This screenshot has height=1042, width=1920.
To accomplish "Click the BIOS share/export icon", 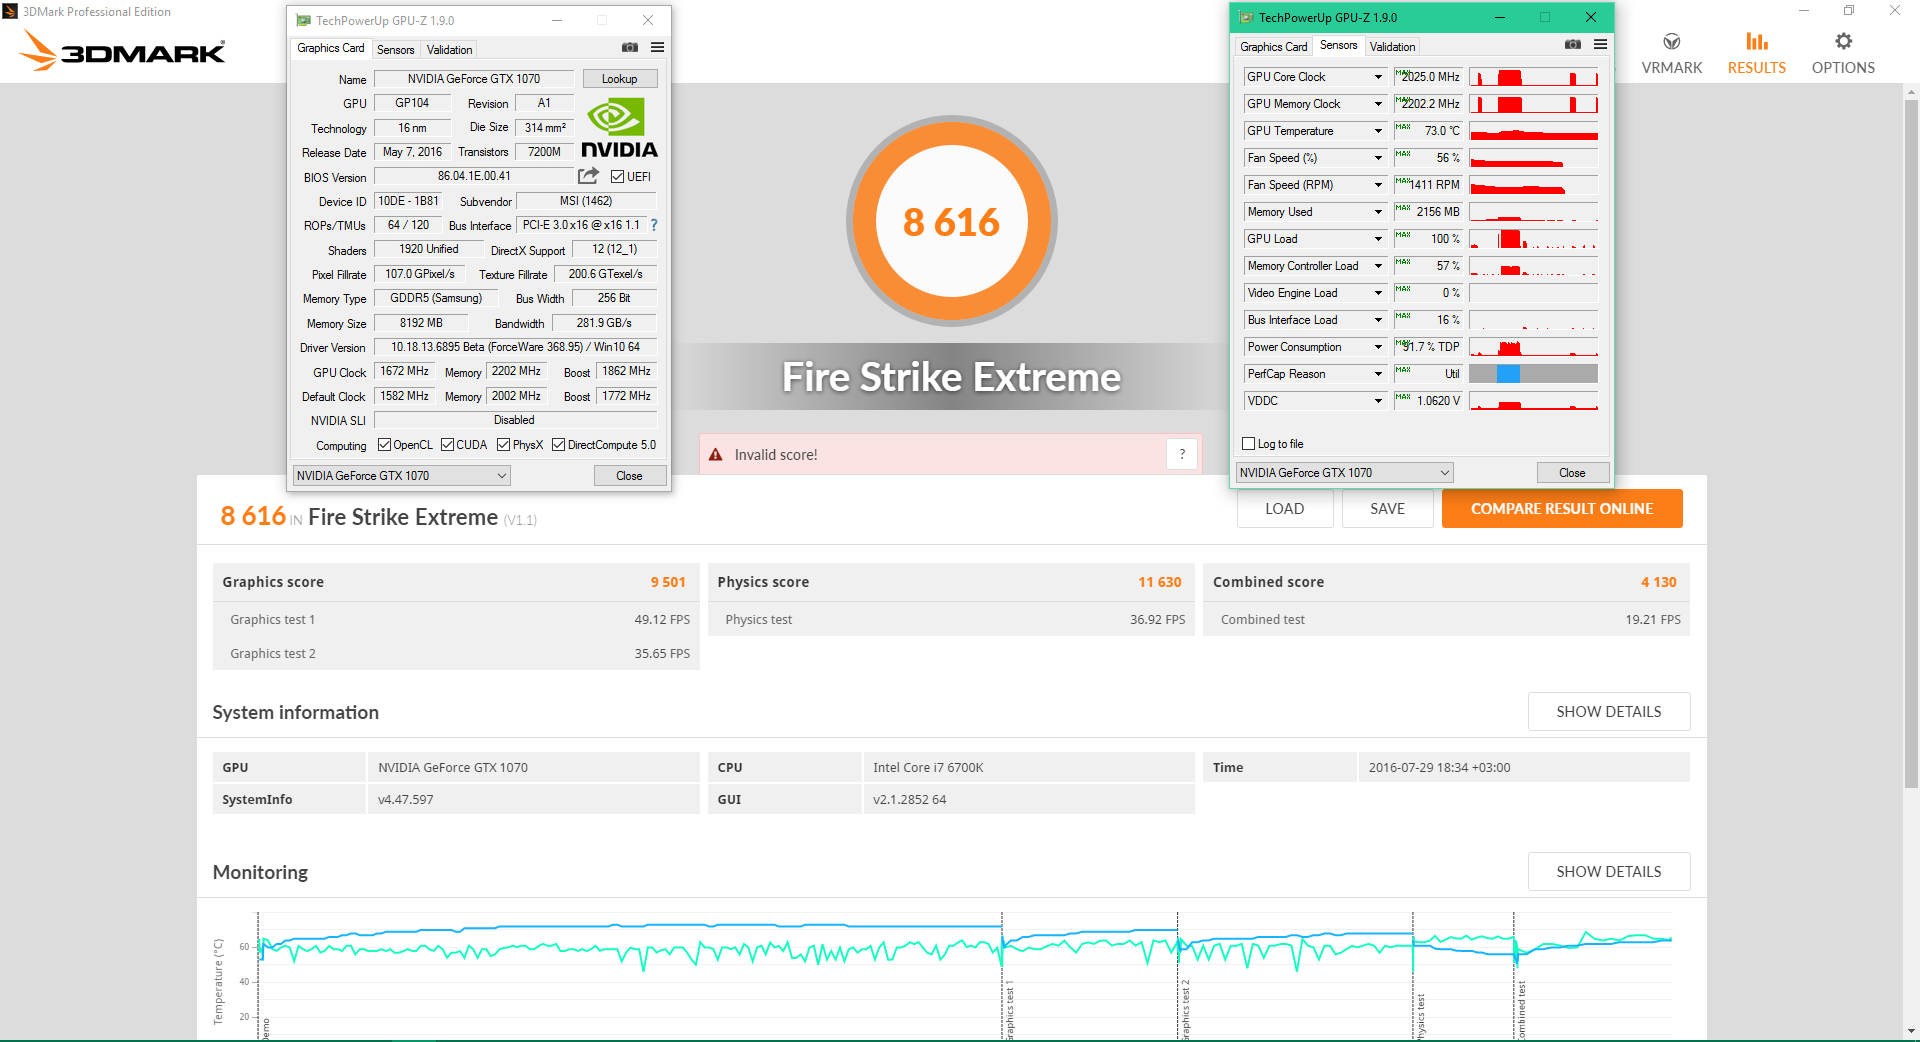I will 588,176.
